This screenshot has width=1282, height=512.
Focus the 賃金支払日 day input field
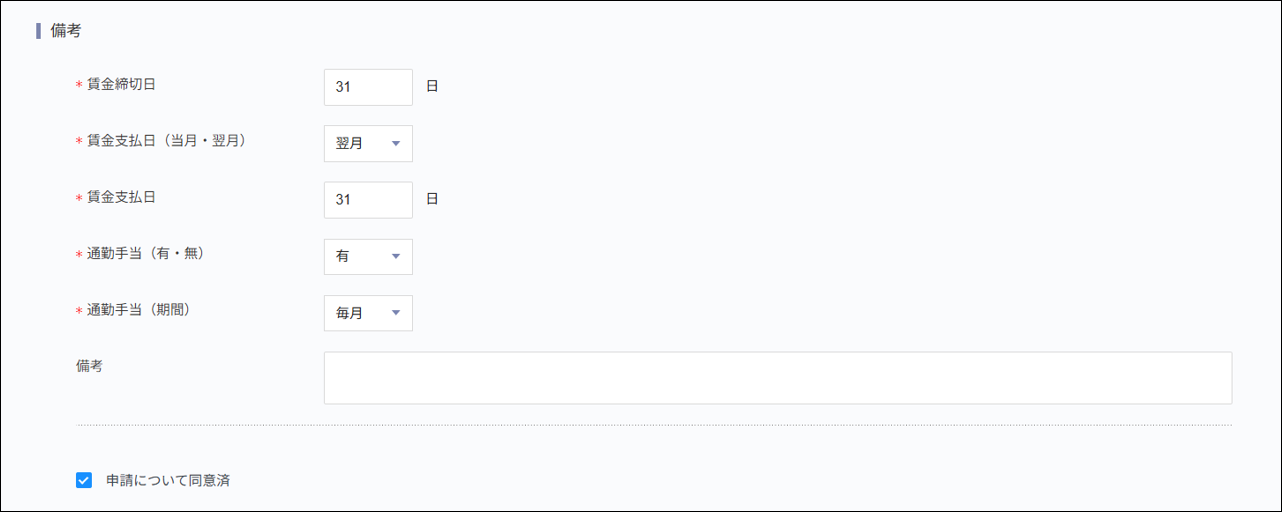(367, 200)
